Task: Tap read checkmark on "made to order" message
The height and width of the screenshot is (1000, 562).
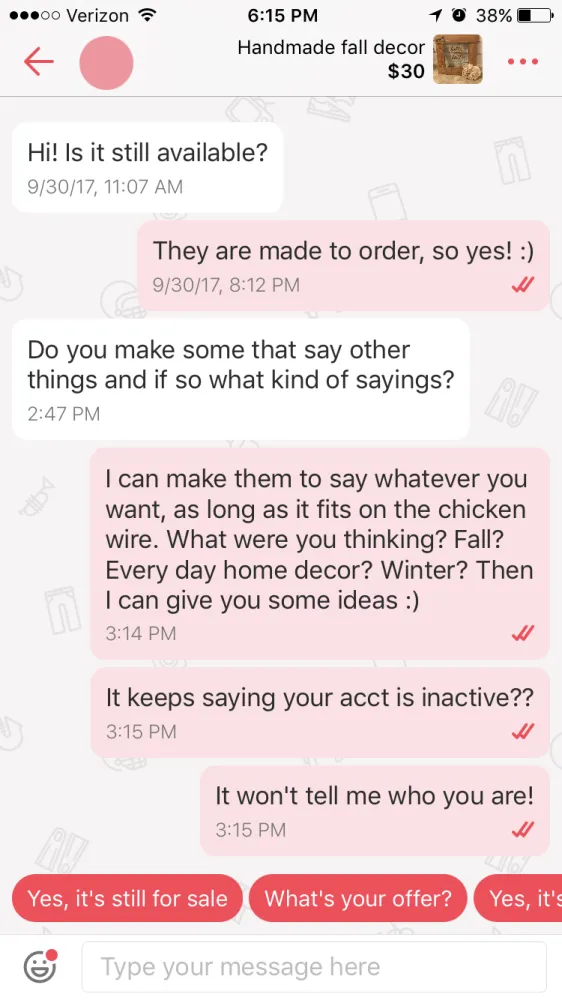Action: pos(522,285)
